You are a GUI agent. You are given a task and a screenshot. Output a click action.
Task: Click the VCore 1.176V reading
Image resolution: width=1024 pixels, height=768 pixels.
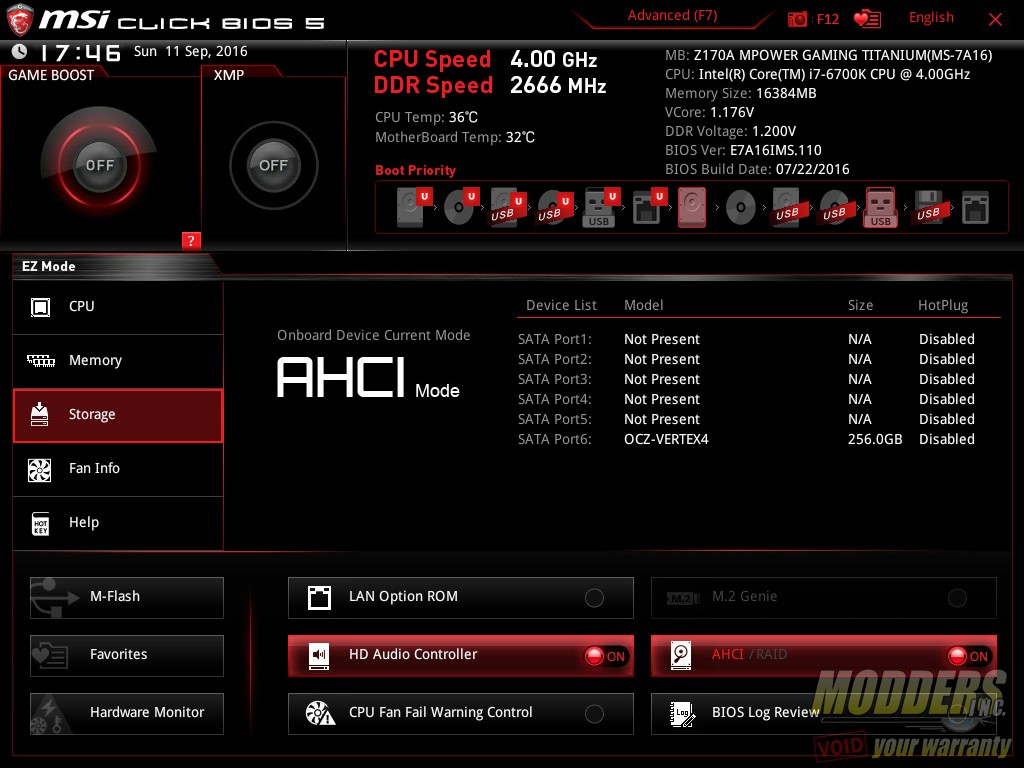pyautogui.click(x=710, y=112)
